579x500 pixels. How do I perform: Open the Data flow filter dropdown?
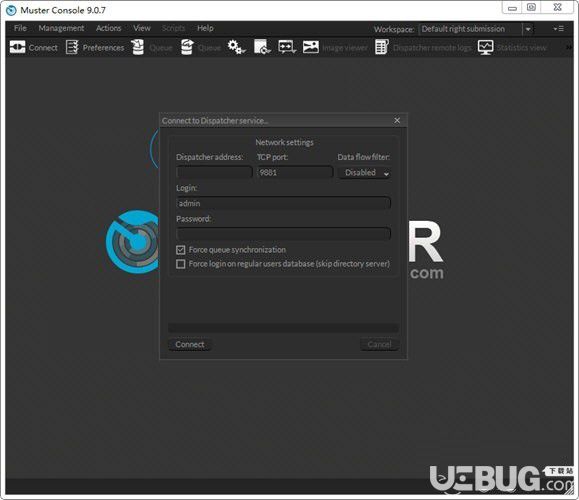pos(365,173)
